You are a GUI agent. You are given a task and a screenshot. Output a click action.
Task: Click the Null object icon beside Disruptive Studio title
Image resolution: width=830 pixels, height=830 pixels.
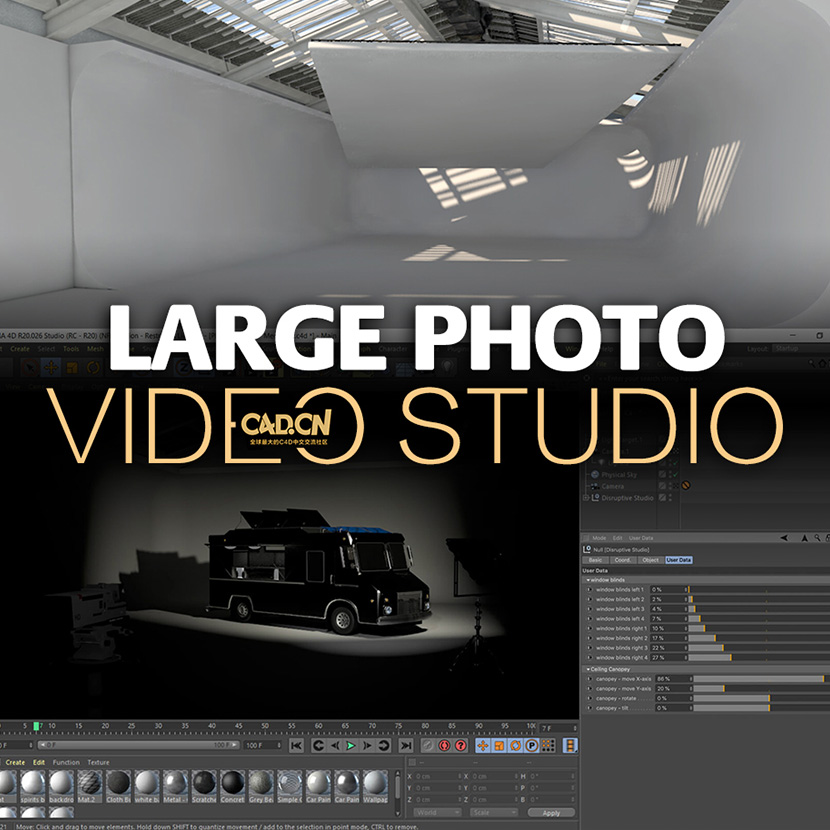(x=587, y=549)
